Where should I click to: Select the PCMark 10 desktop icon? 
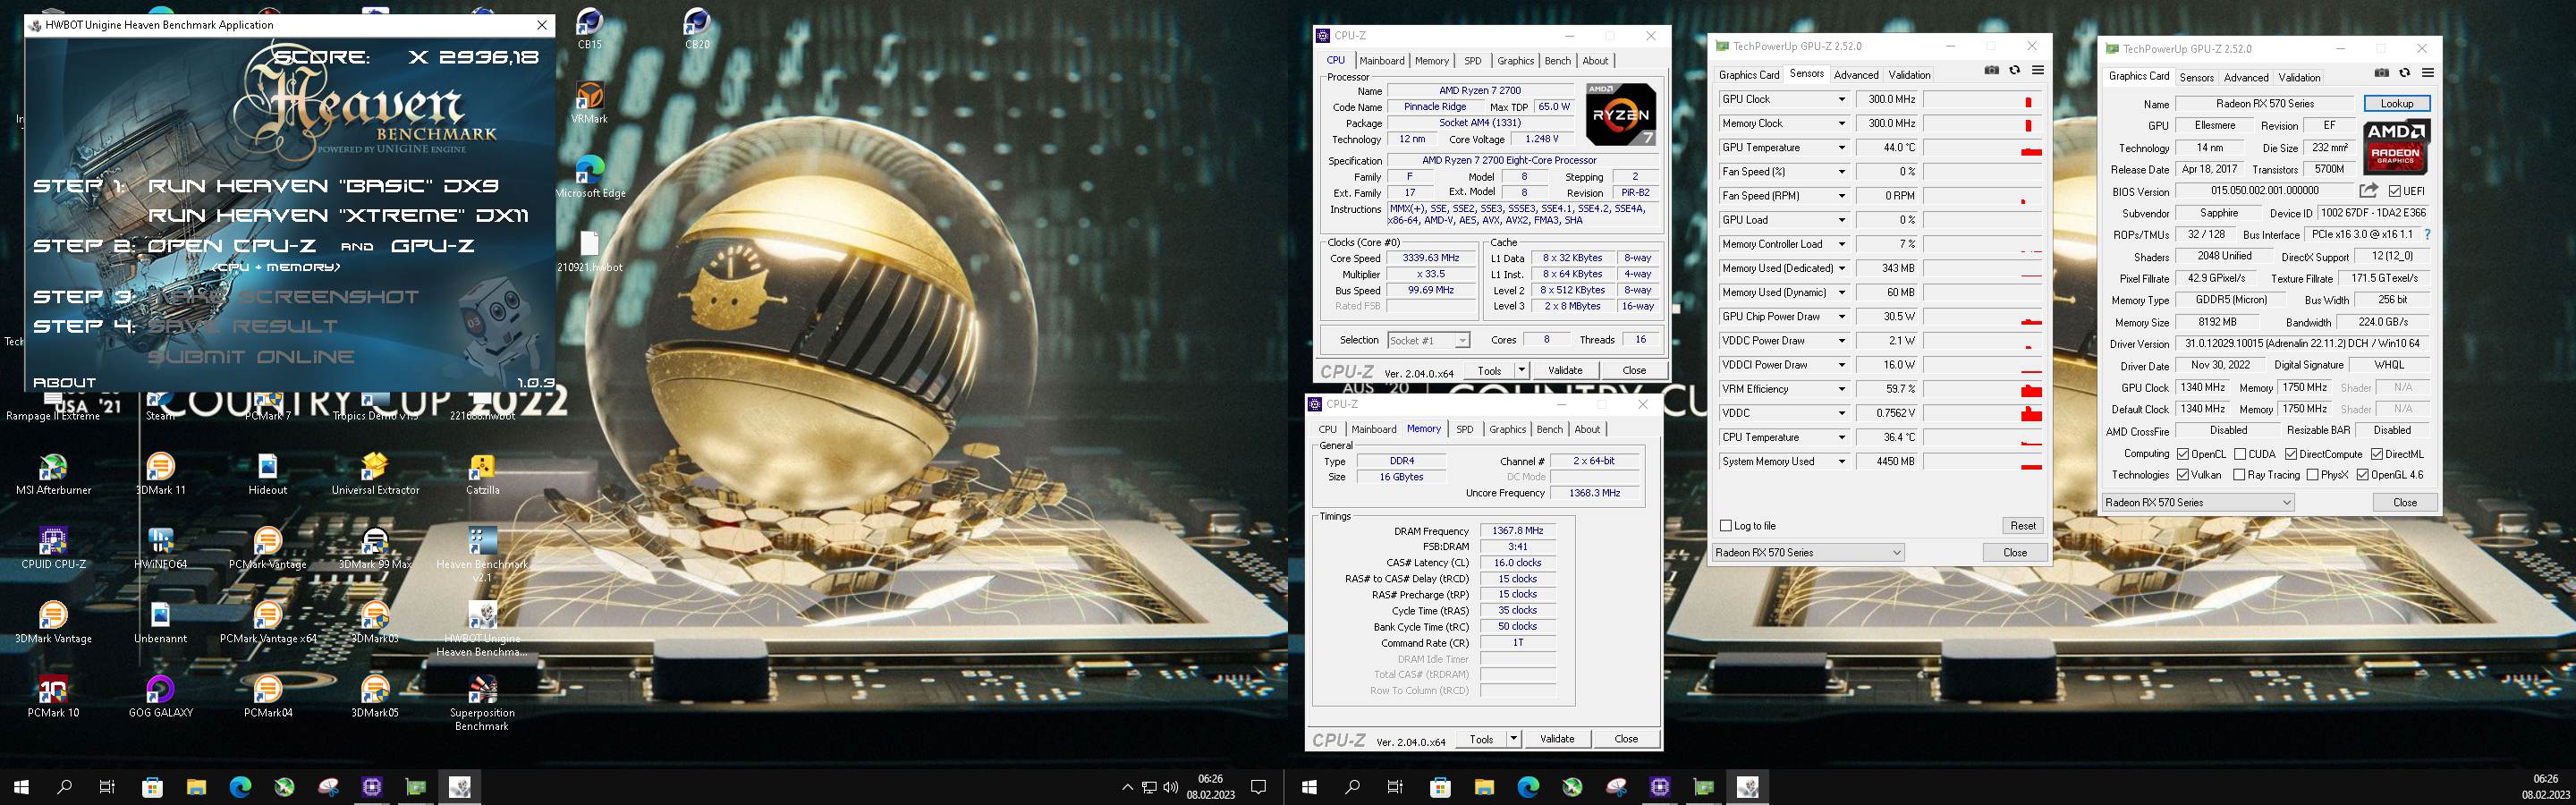(53, 697)
